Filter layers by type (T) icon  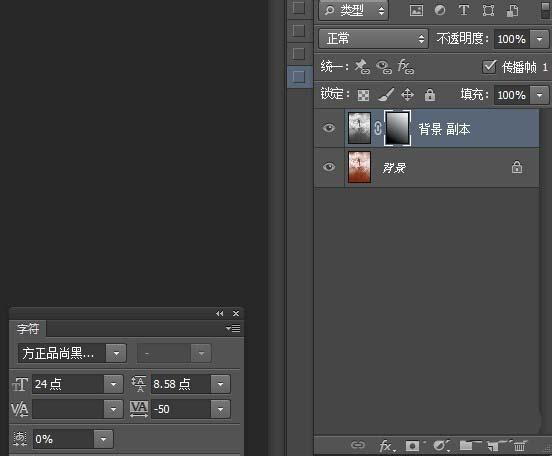pyautogui.click(x=464, y=10)
